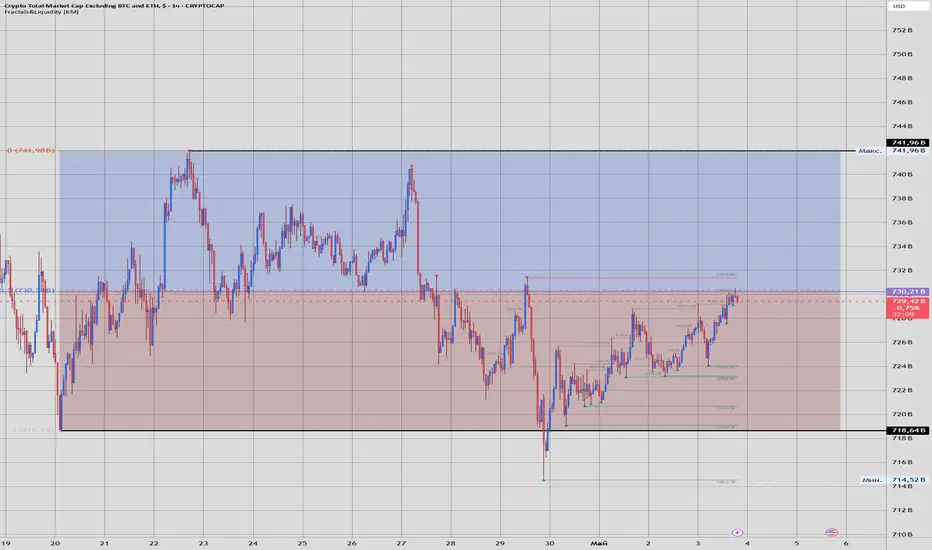Open the USD currency selector

[x=909, y=6]
